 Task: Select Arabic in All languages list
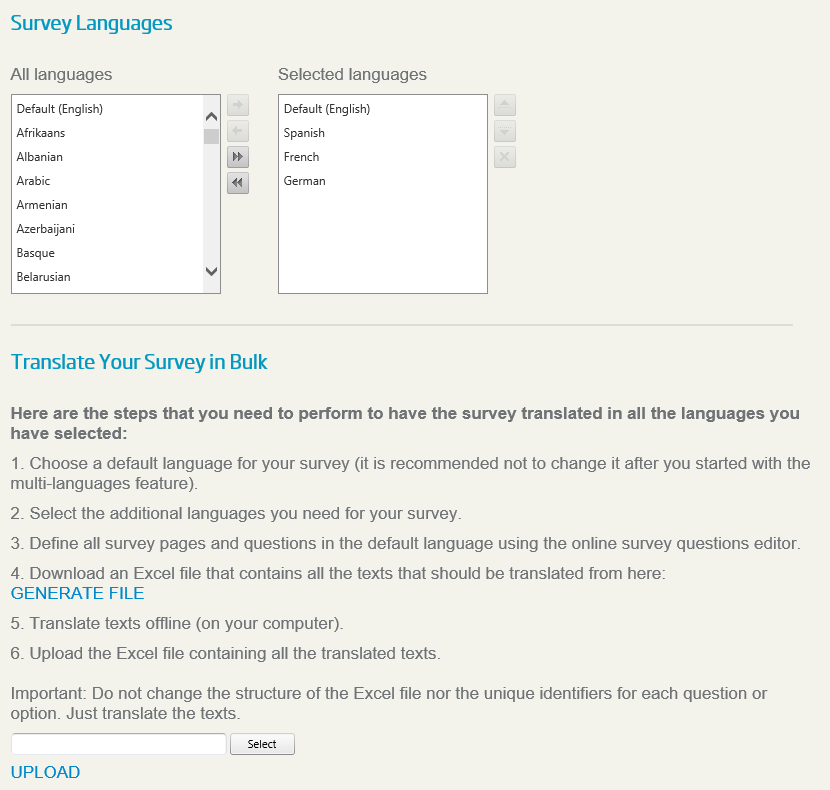pyautogui.click(x=107, y=181)
